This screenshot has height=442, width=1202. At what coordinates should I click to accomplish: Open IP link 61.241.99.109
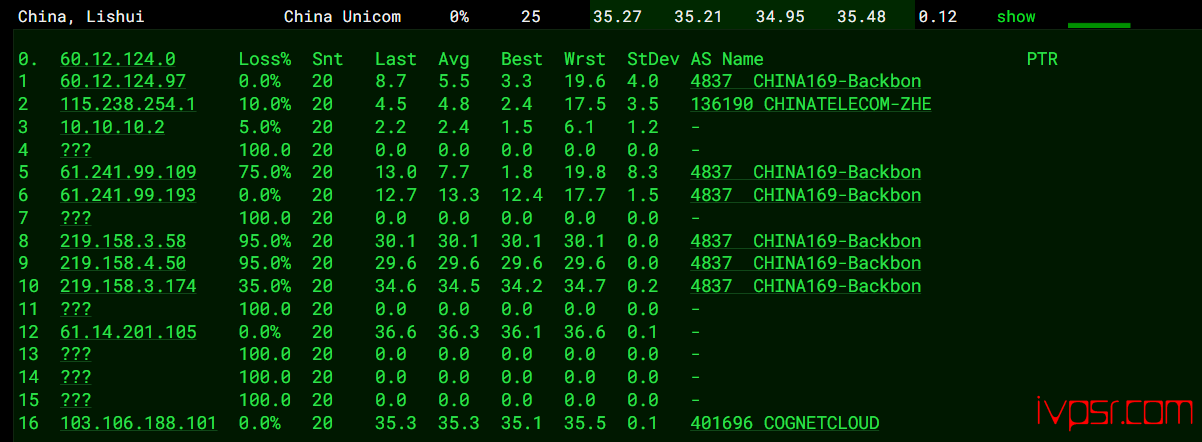(x=128, y=172)
